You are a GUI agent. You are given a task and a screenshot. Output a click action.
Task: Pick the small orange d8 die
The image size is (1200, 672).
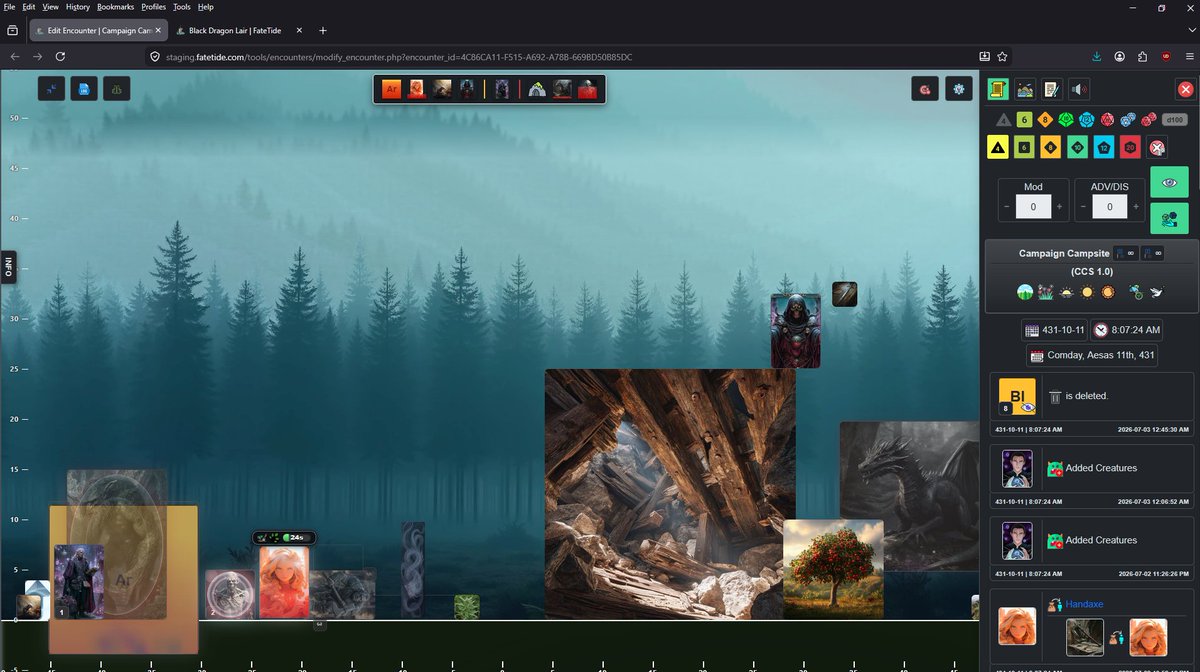[1045, 120]
